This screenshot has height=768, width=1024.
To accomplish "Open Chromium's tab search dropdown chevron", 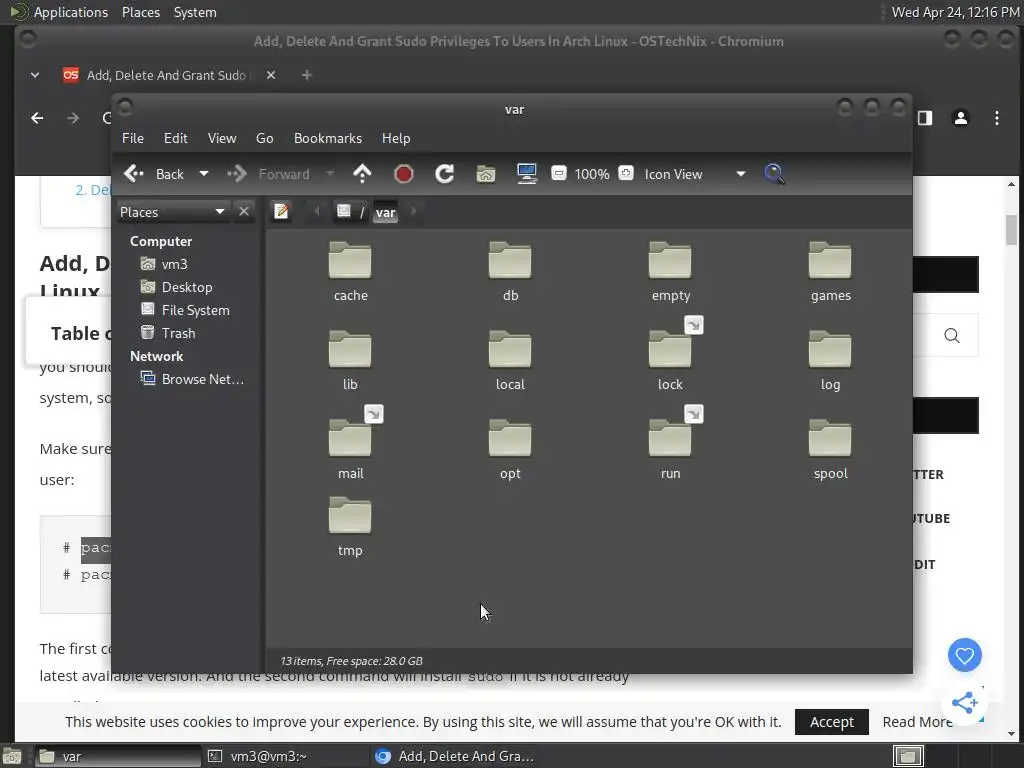I will 35,75.
